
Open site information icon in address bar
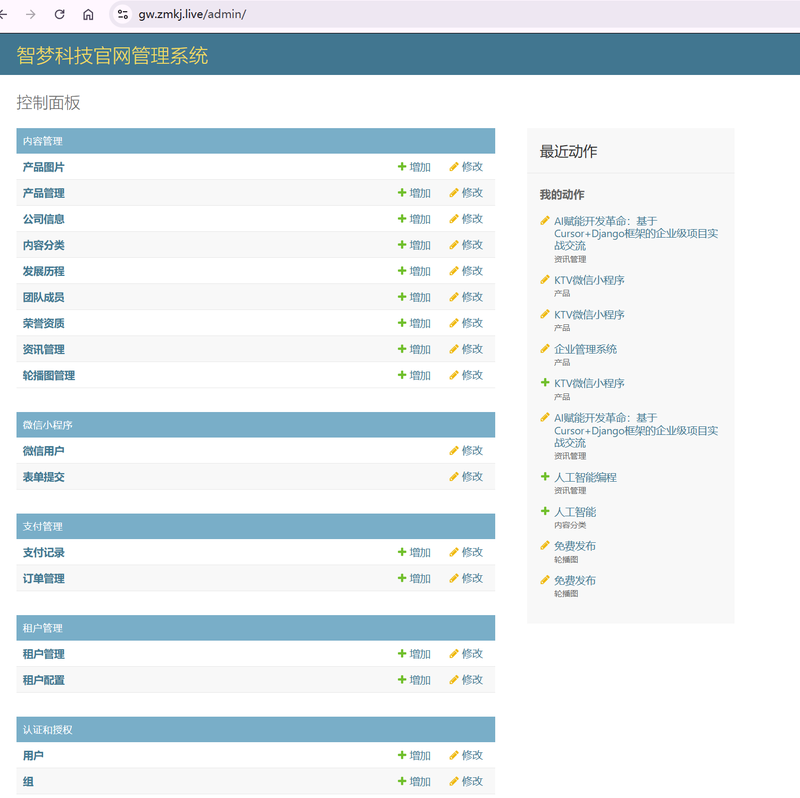pos(122,14)
